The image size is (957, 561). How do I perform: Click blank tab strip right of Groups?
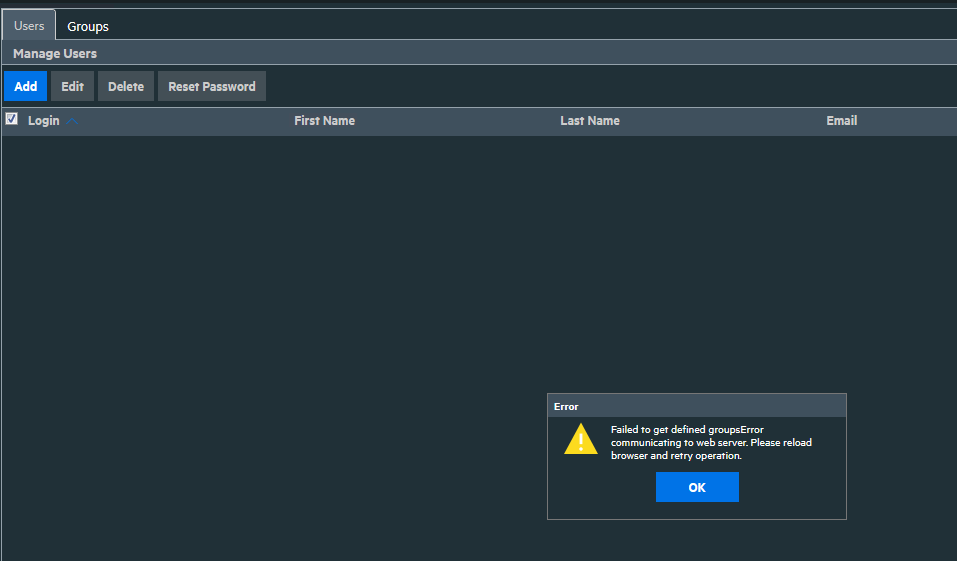(500, 26)
